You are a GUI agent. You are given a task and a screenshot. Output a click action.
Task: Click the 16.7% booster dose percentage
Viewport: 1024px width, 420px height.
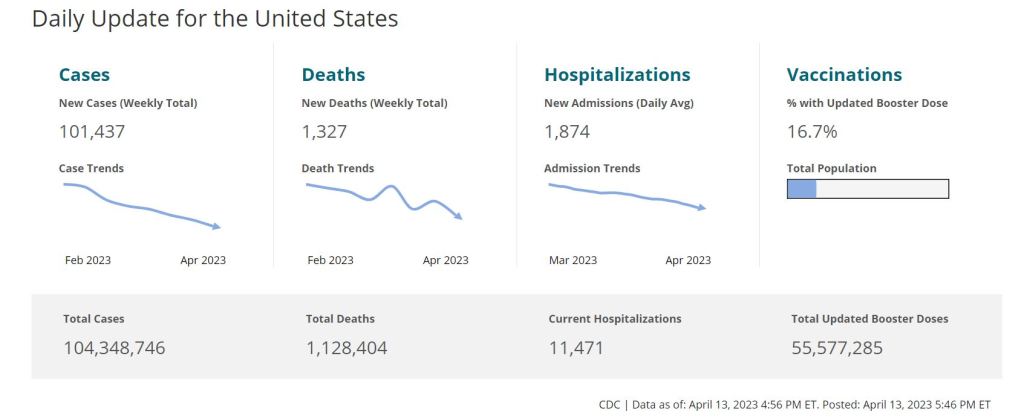(x=812, y=131)
